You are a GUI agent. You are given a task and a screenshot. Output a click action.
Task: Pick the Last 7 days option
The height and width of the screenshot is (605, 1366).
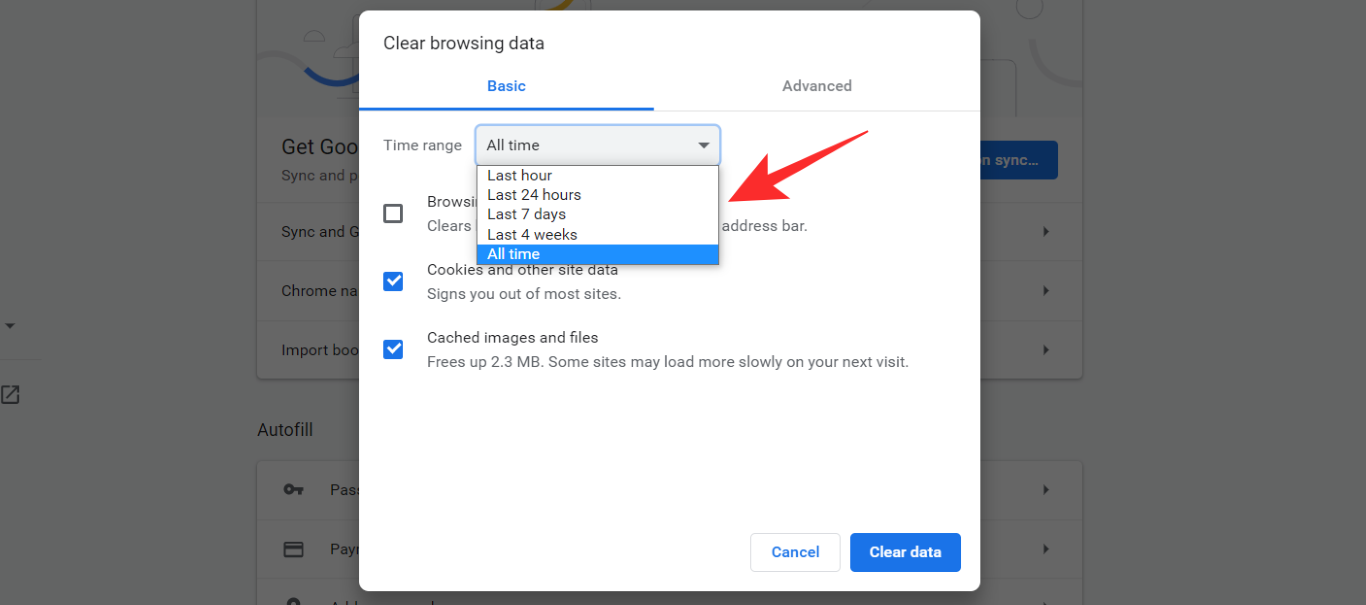(x=527, y=214)
